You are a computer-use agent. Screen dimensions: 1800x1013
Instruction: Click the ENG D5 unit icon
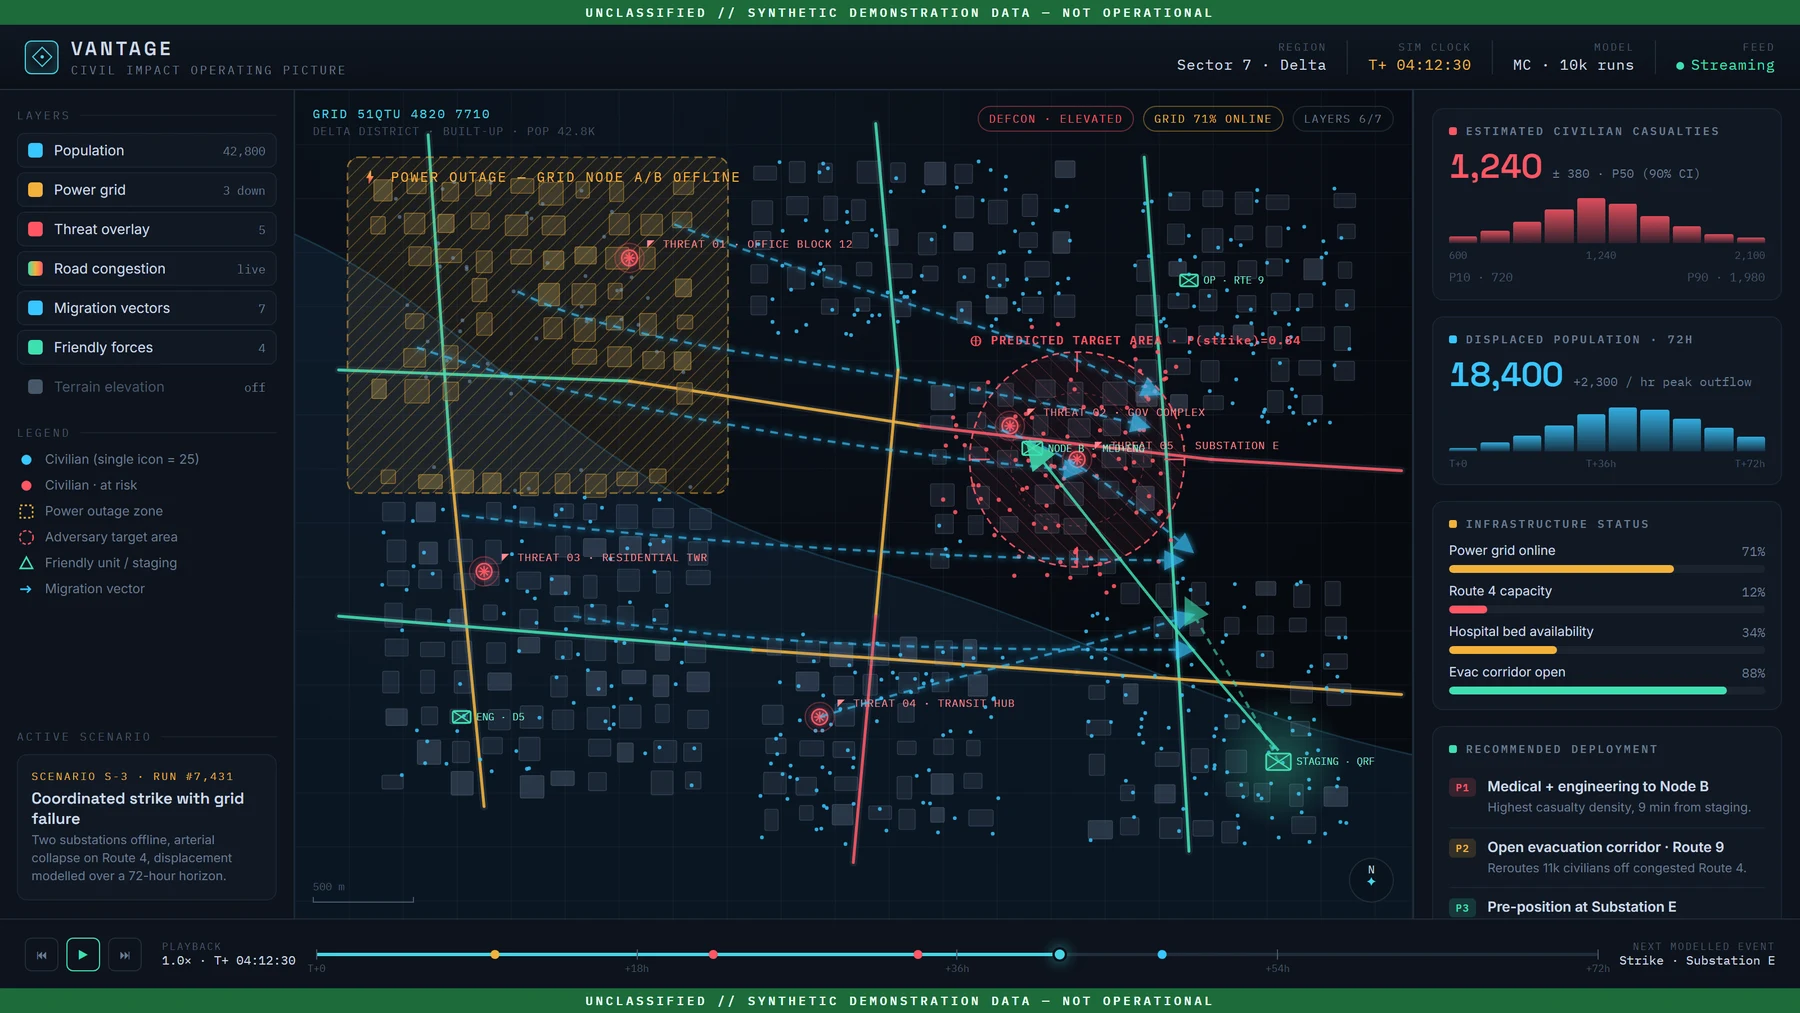[461, 717]
